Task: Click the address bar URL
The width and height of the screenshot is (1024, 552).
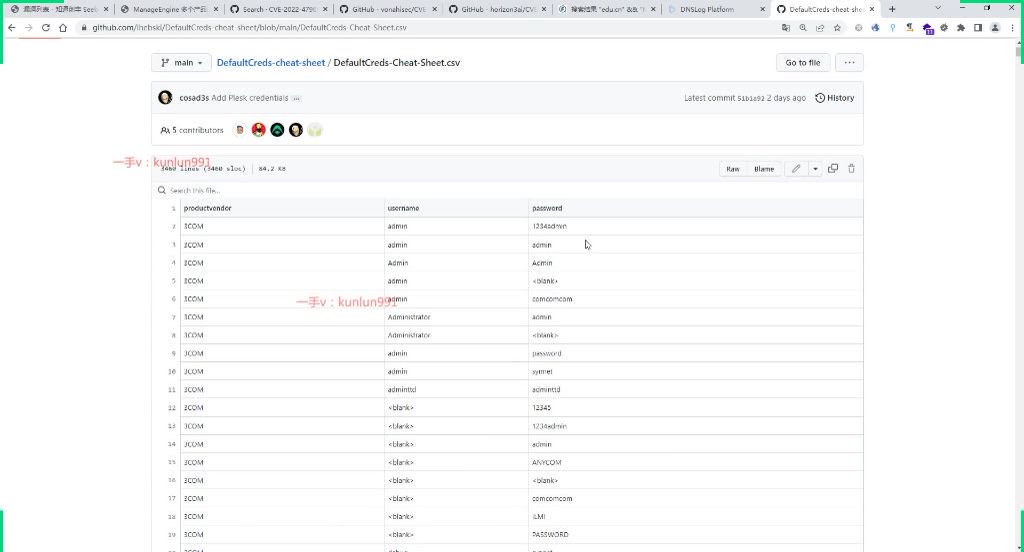Action: click(249, 28)
